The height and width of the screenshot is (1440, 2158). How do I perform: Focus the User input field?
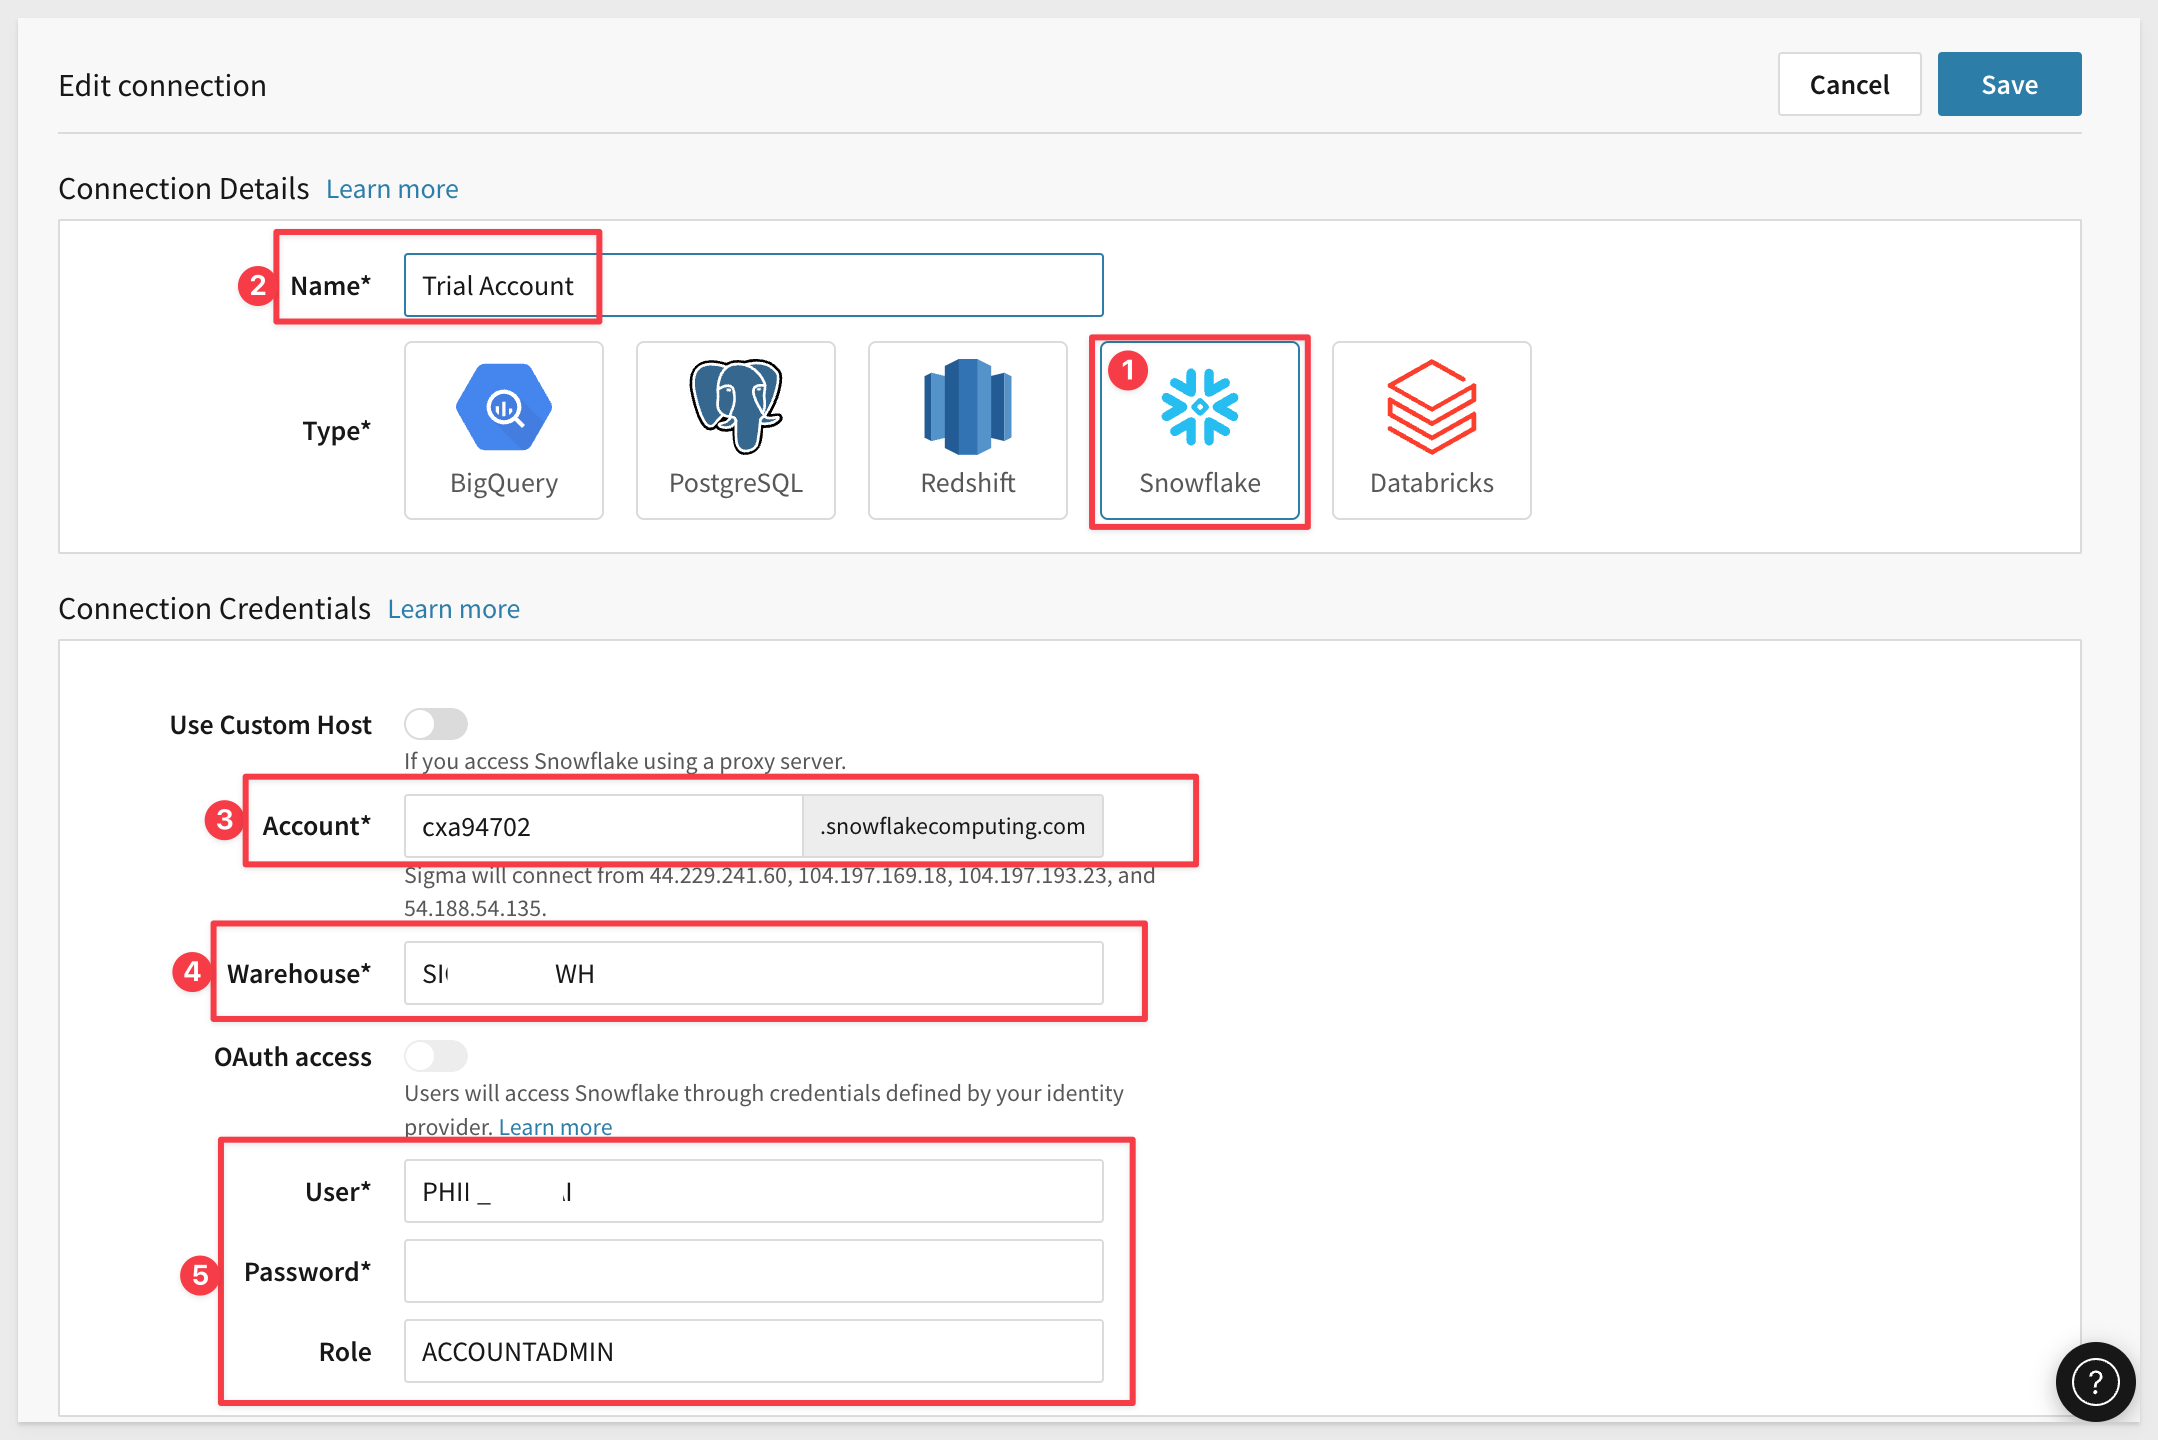coord(753,1191)
